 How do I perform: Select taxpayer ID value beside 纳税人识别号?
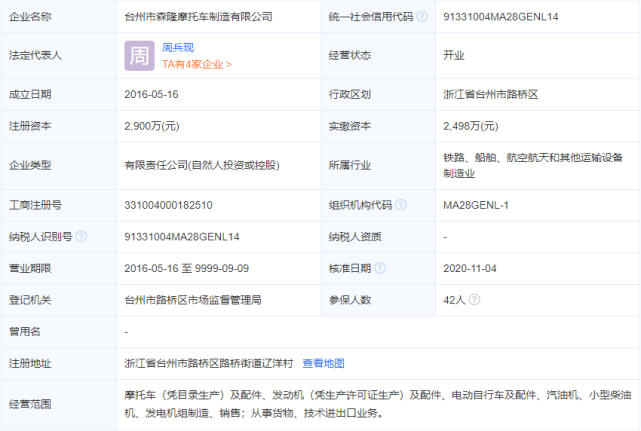182,237
